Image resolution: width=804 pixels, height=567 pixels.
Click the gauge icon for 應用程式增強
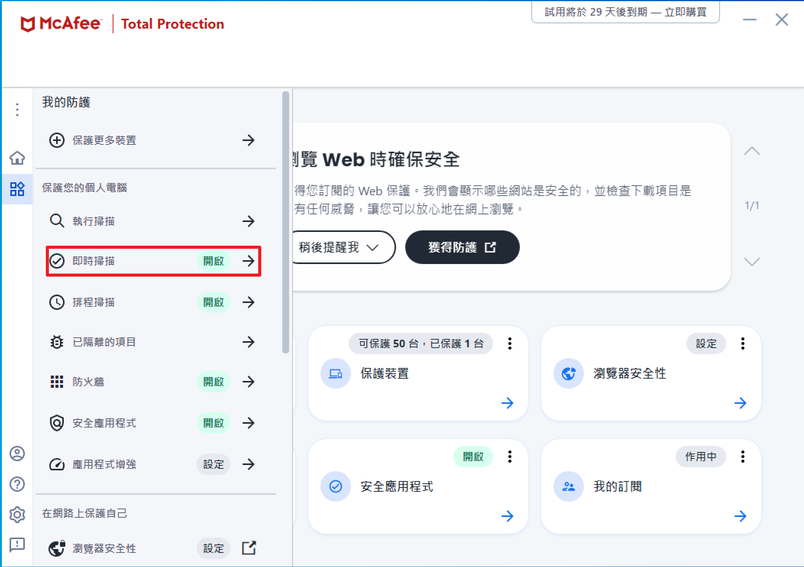(56, 464)
